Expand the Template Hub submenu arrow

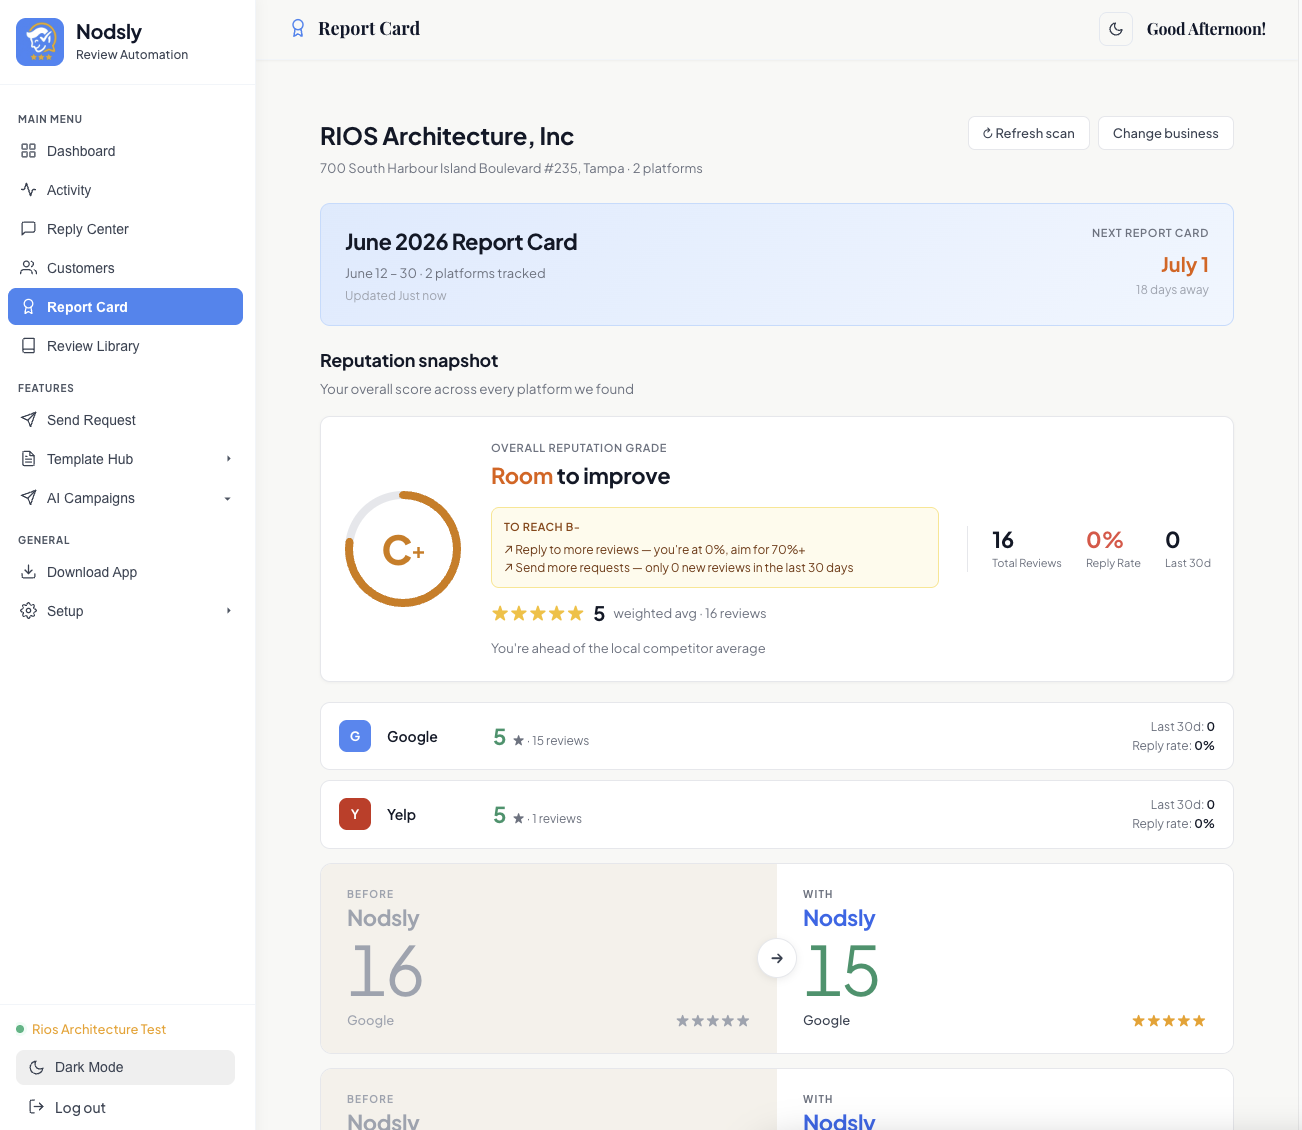point(228,459)
